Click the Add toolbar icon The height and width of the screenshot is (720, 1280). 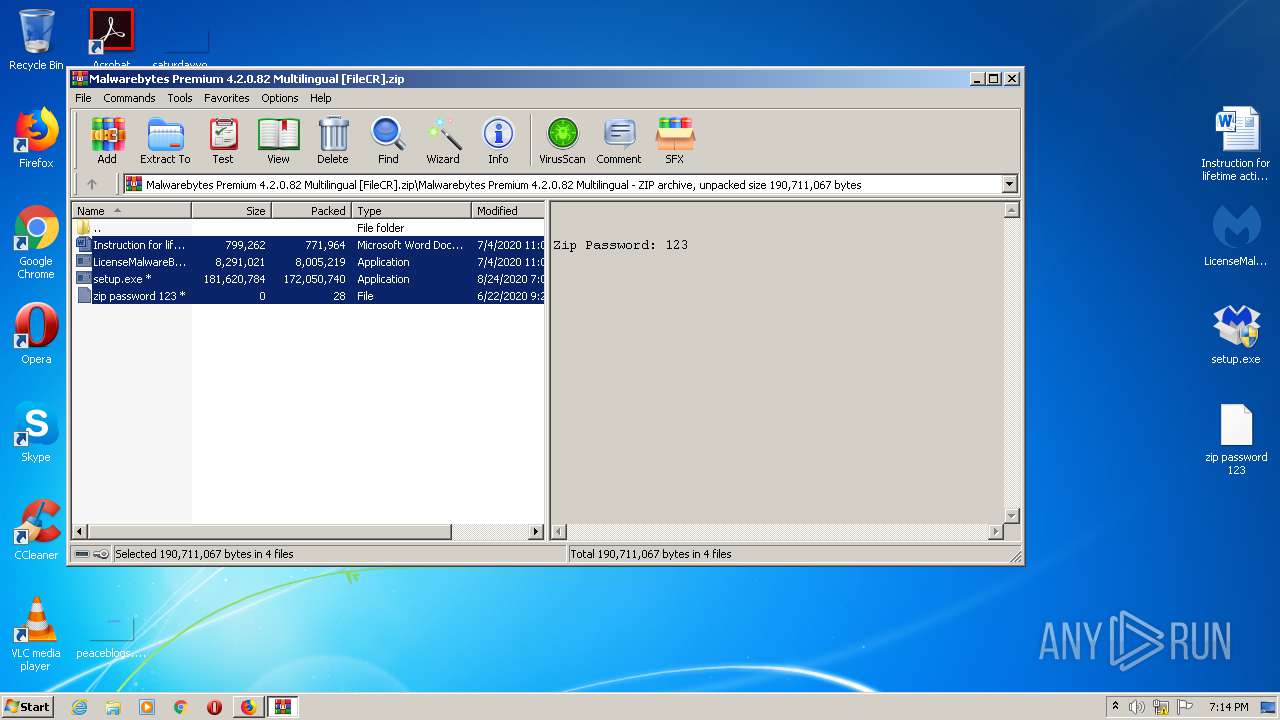(107, 140)
